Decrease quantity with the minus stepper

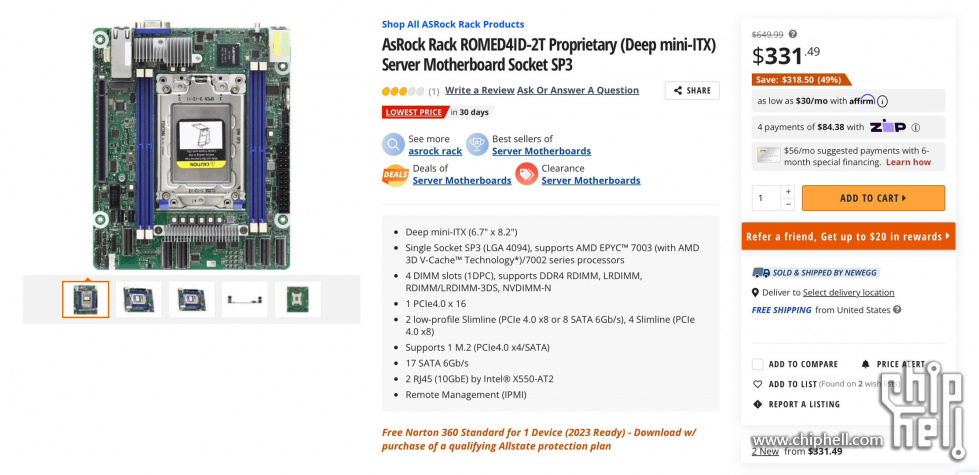click(x=788, y=204)
